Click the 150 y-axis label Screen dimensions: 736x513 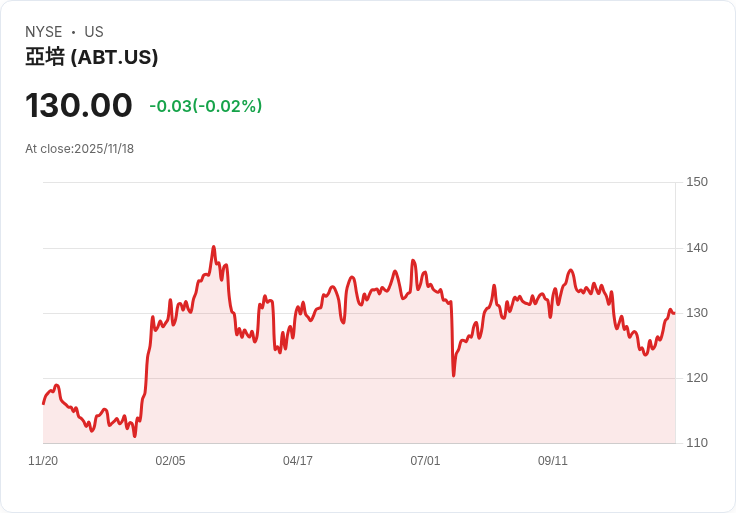697,182
